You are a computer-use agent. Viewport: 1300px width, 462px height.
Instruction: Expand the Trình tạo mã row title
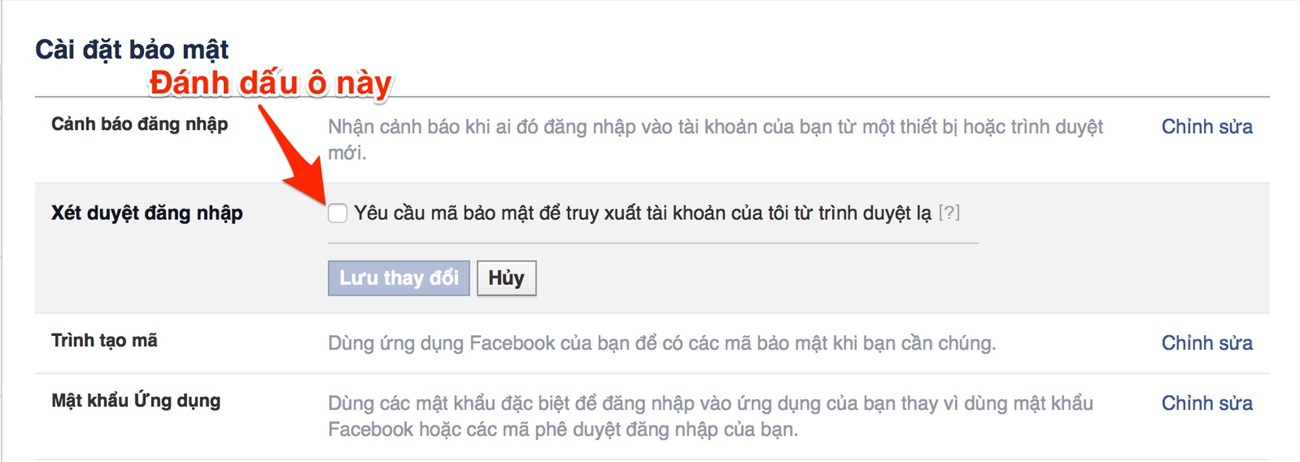105,341
